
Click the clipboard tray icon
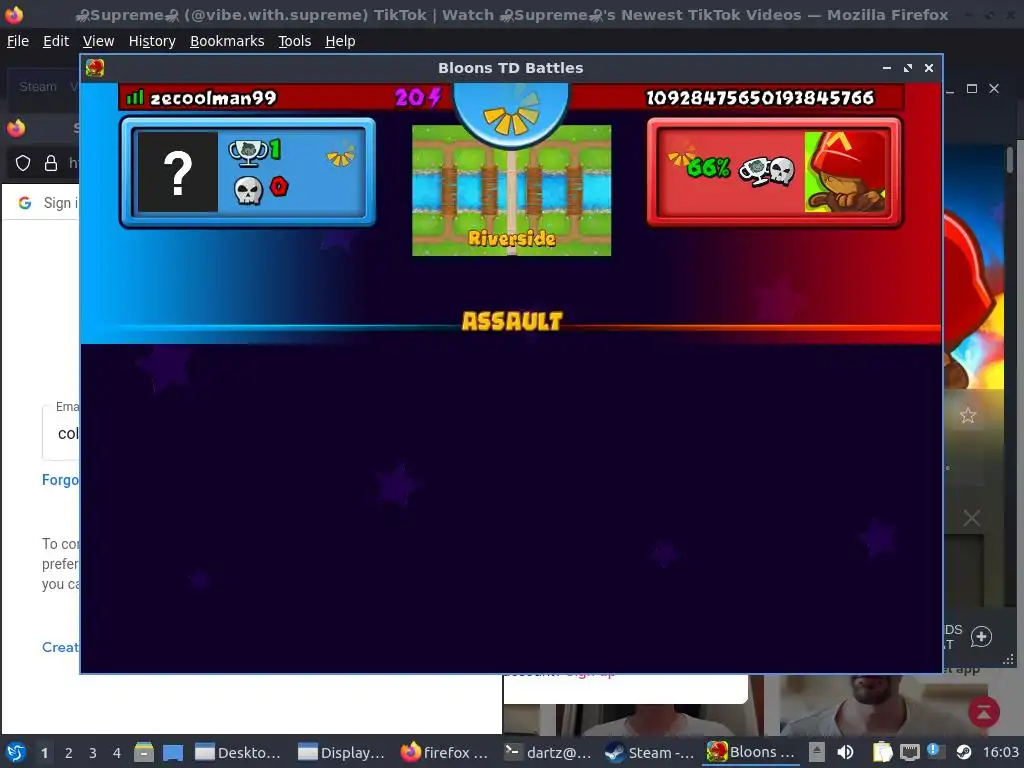coord(882,752)
